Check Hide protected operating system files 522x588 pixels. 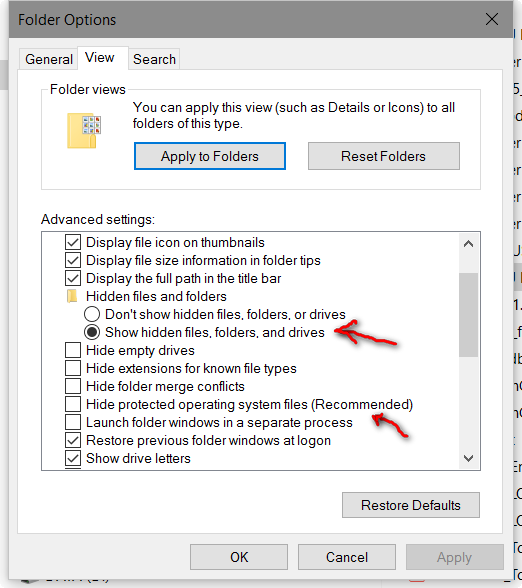(x=73, y=404)
